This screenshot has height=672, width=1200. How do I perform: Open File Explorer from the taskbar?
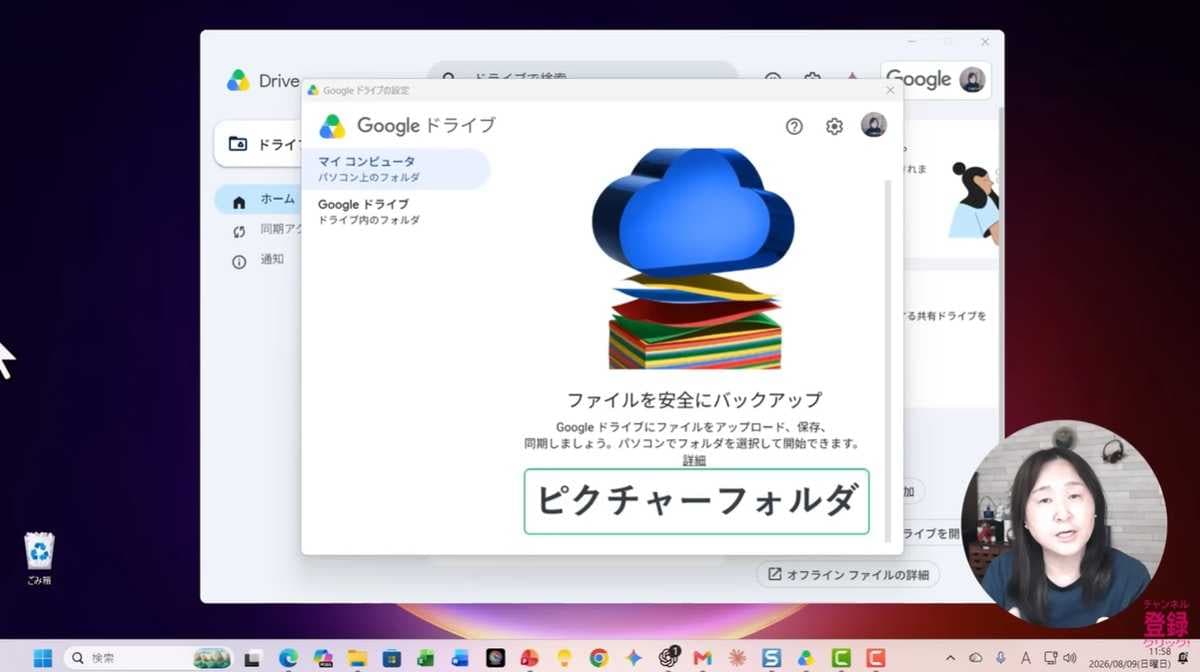pos(358,658)
